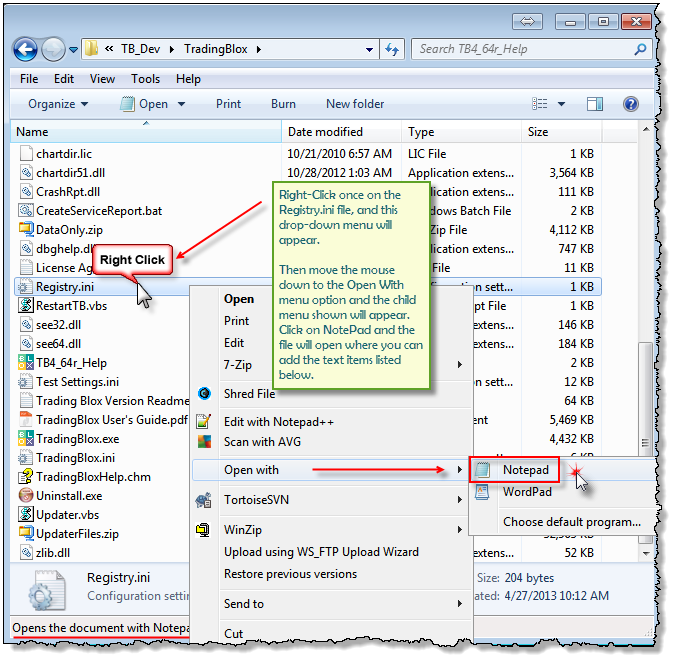The height and width of the screenshot is (662, 677).
Task: Sort by the Size column header
Action: [x=562, y=132]
